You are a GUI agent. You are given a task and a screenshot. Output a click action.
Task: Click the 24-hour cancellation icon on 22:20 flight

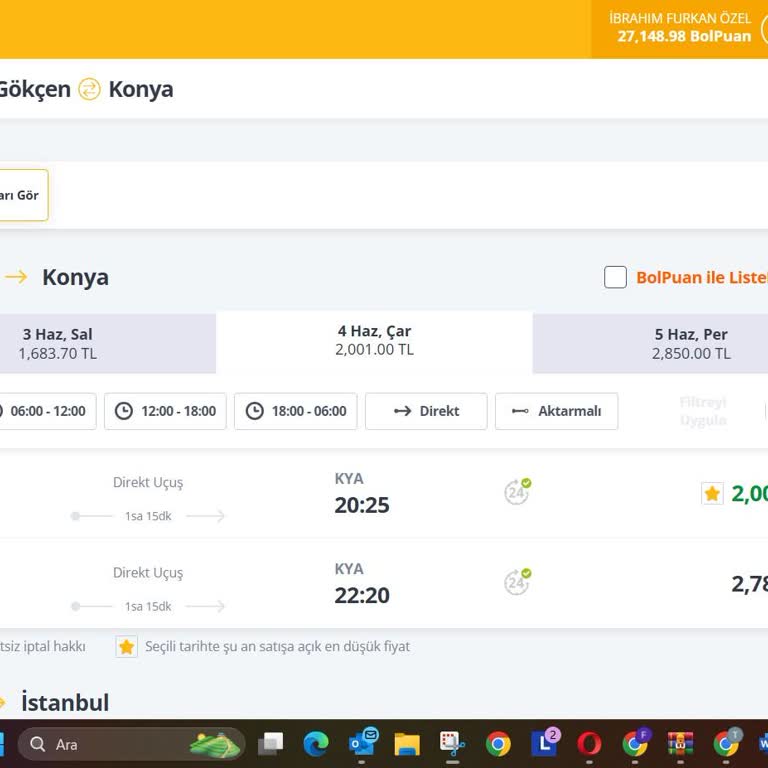(518, 582)
